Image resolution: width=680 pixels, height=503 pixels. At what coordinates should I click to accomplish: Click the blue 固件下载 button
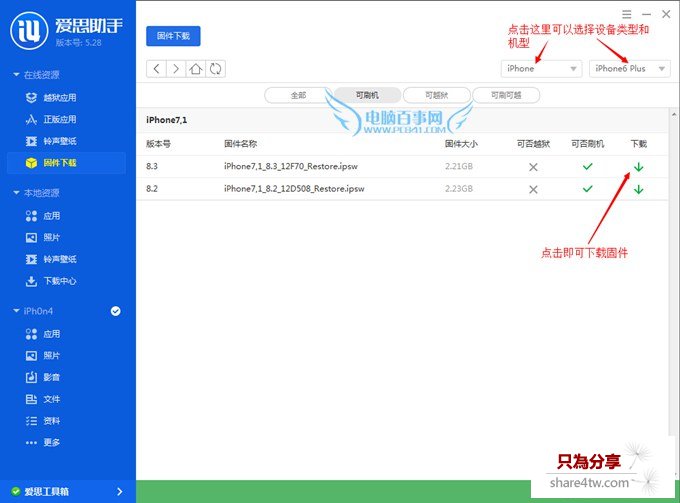coord(173,36)
